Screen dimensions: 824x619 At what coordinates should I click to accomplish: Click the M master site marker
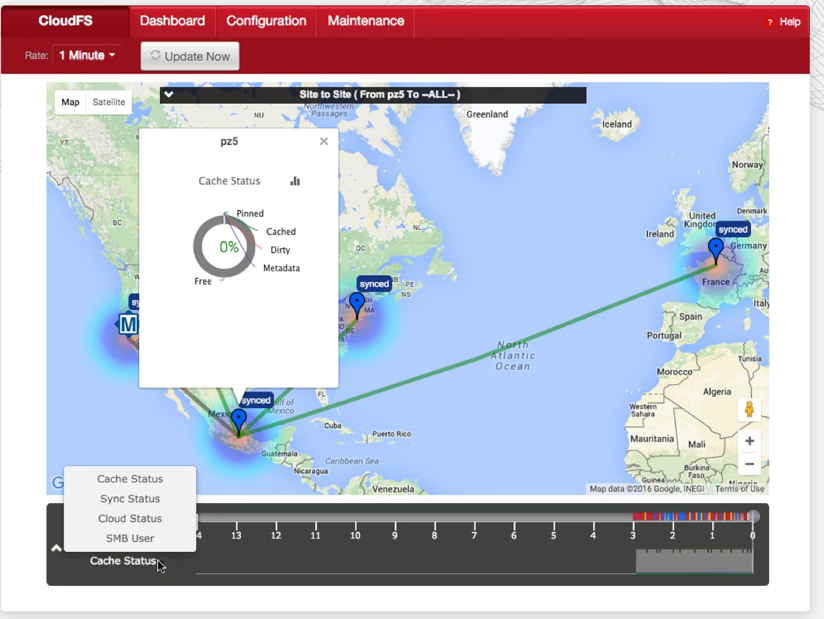click(x=128, y=324)
